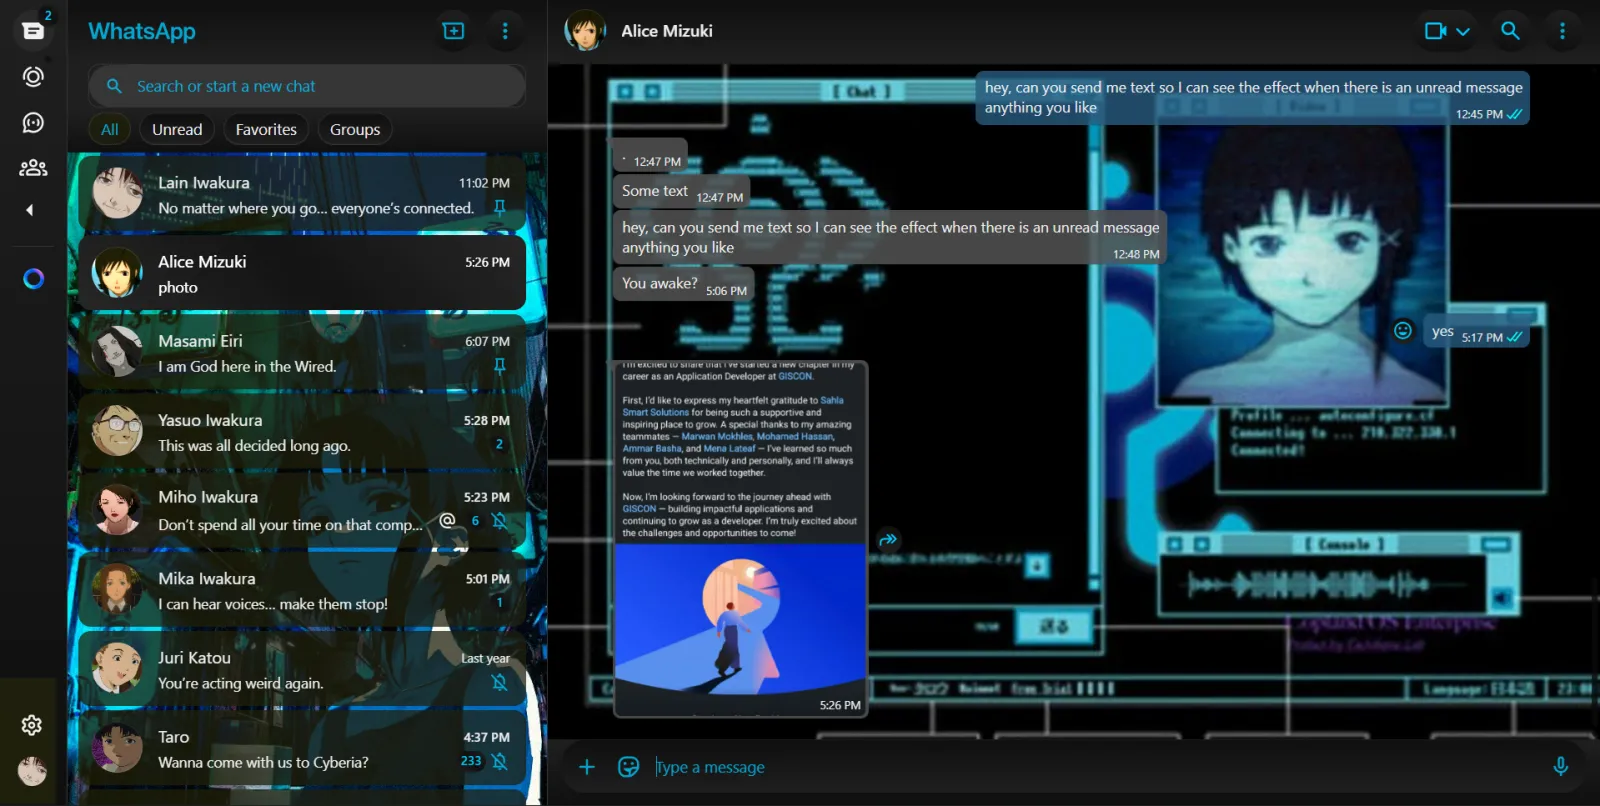Viewport: 1600px width, 806px height.
Task: Click Alice Mizuki's avatar in the chat list
Action: [117, 273]
